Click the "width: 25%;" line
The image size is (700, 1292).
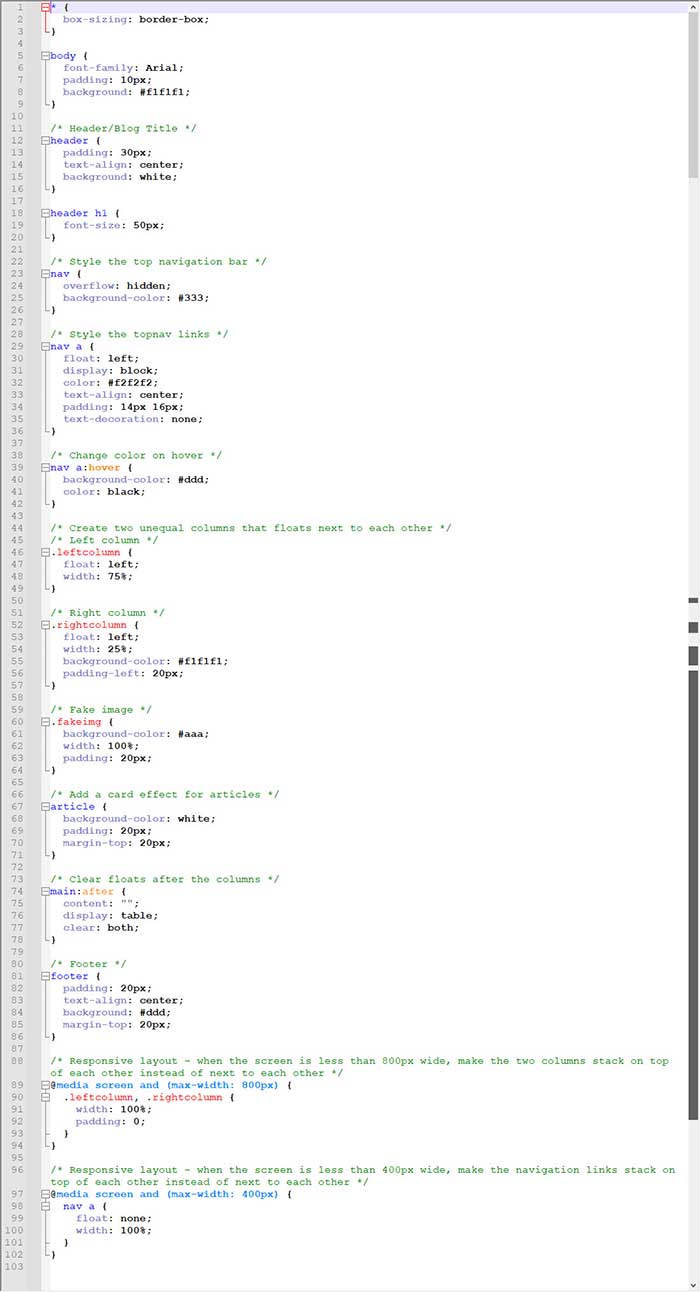pos(99,649)
